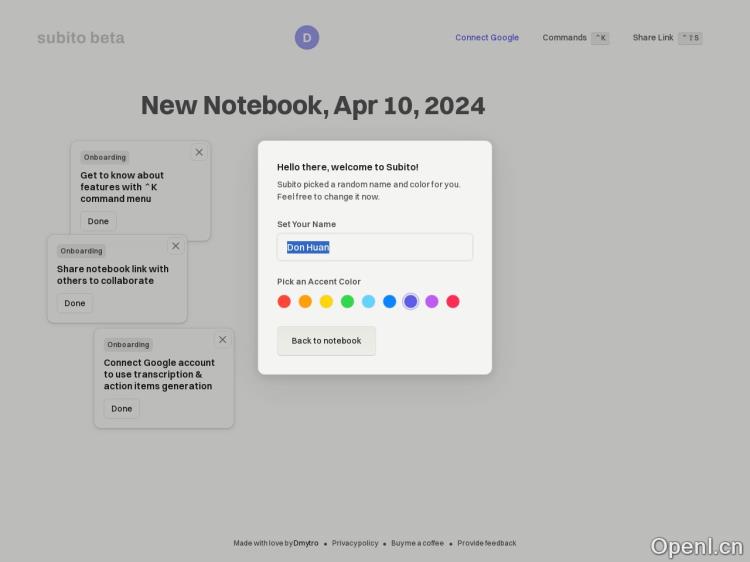Image resolution: width=750 pixels, height=562 pixels.
Task: Click Done on share notebook card
Action: [x=75, y=303]
